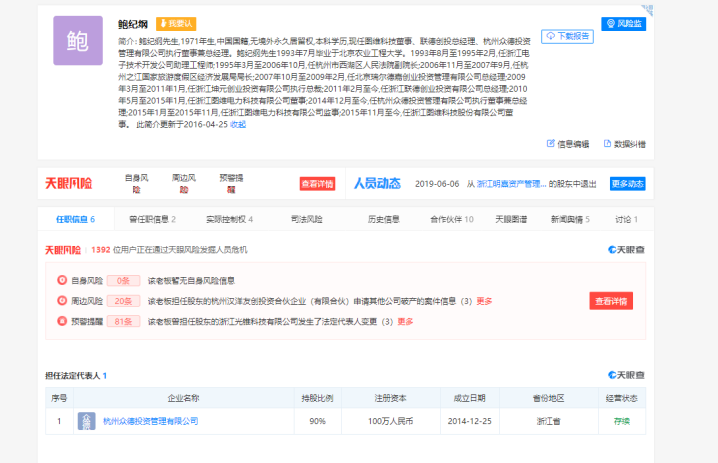Click the 持股比例 column header
718x463 pixels.
click(317, 398)
